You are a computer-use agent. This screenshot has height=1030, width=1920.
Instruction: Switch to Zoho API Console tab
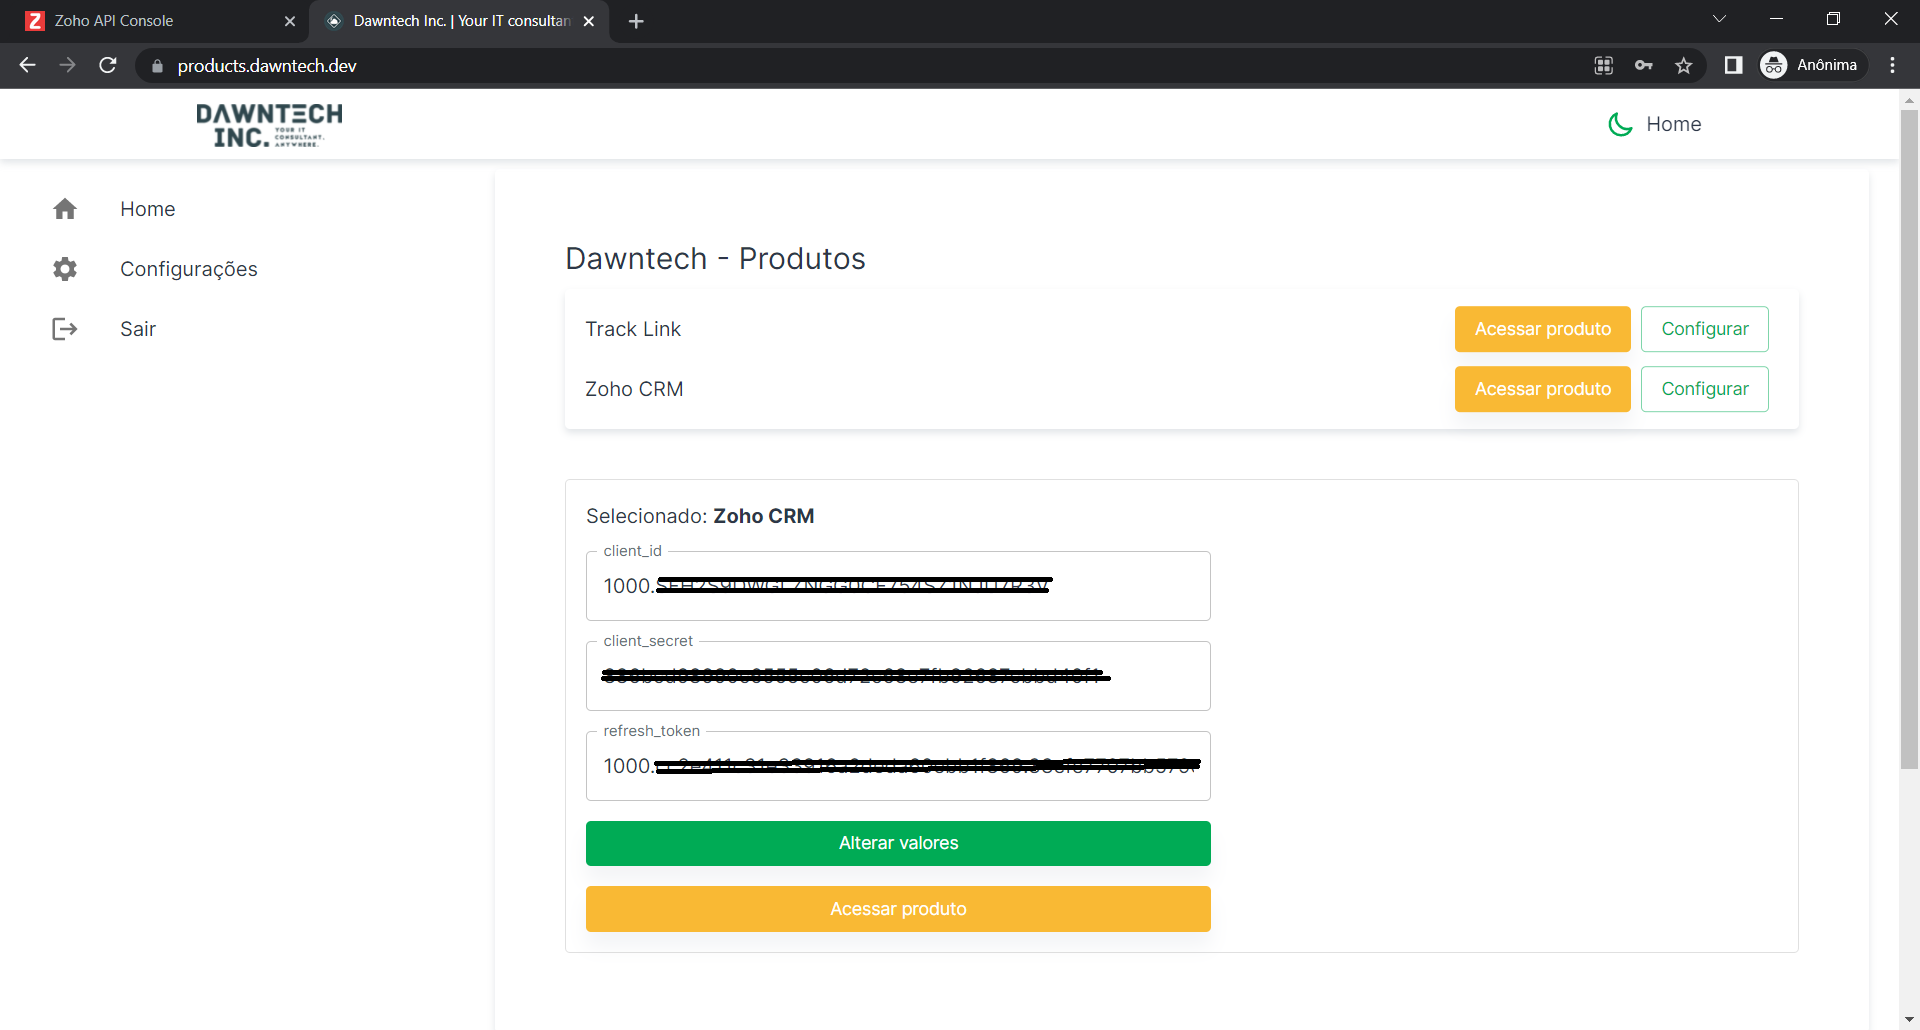tap(154, 21)
